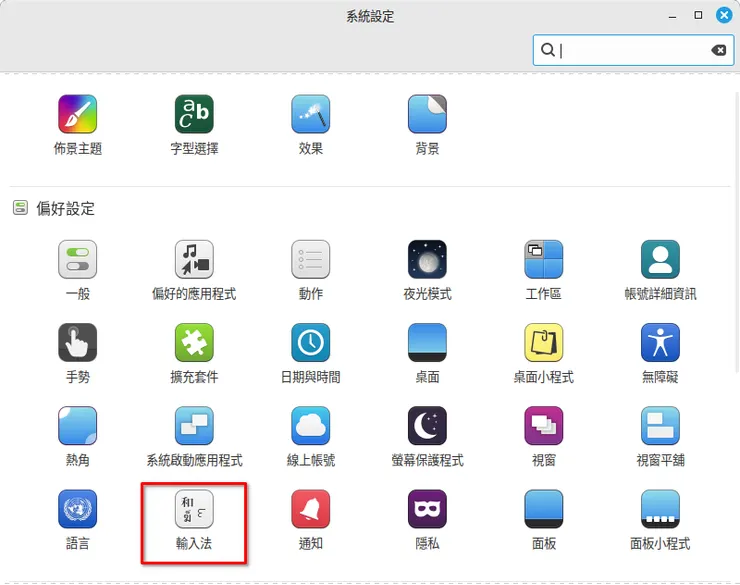Open the 線上帳號 online accounts settings
Screen dimensions: 740x585
point(311,436)
